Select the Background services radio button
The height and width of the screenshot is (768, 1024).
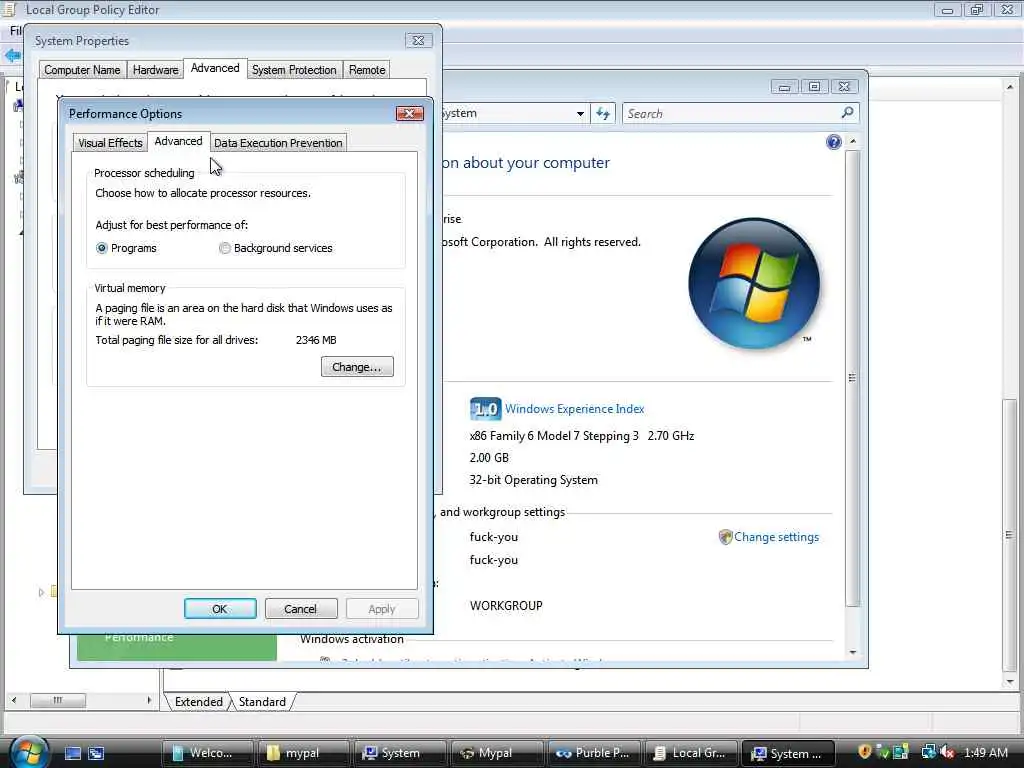[x=225, y=248]
